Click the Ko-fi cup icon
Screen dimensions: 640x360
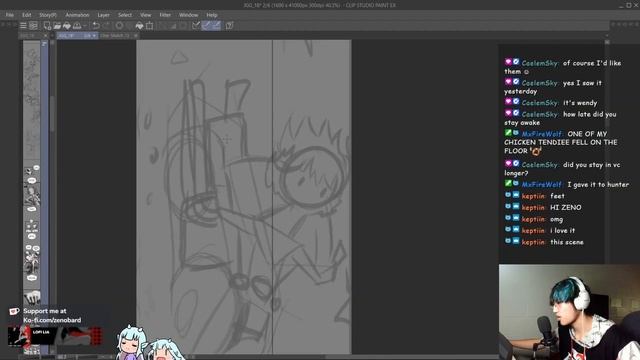pos(14,311)
